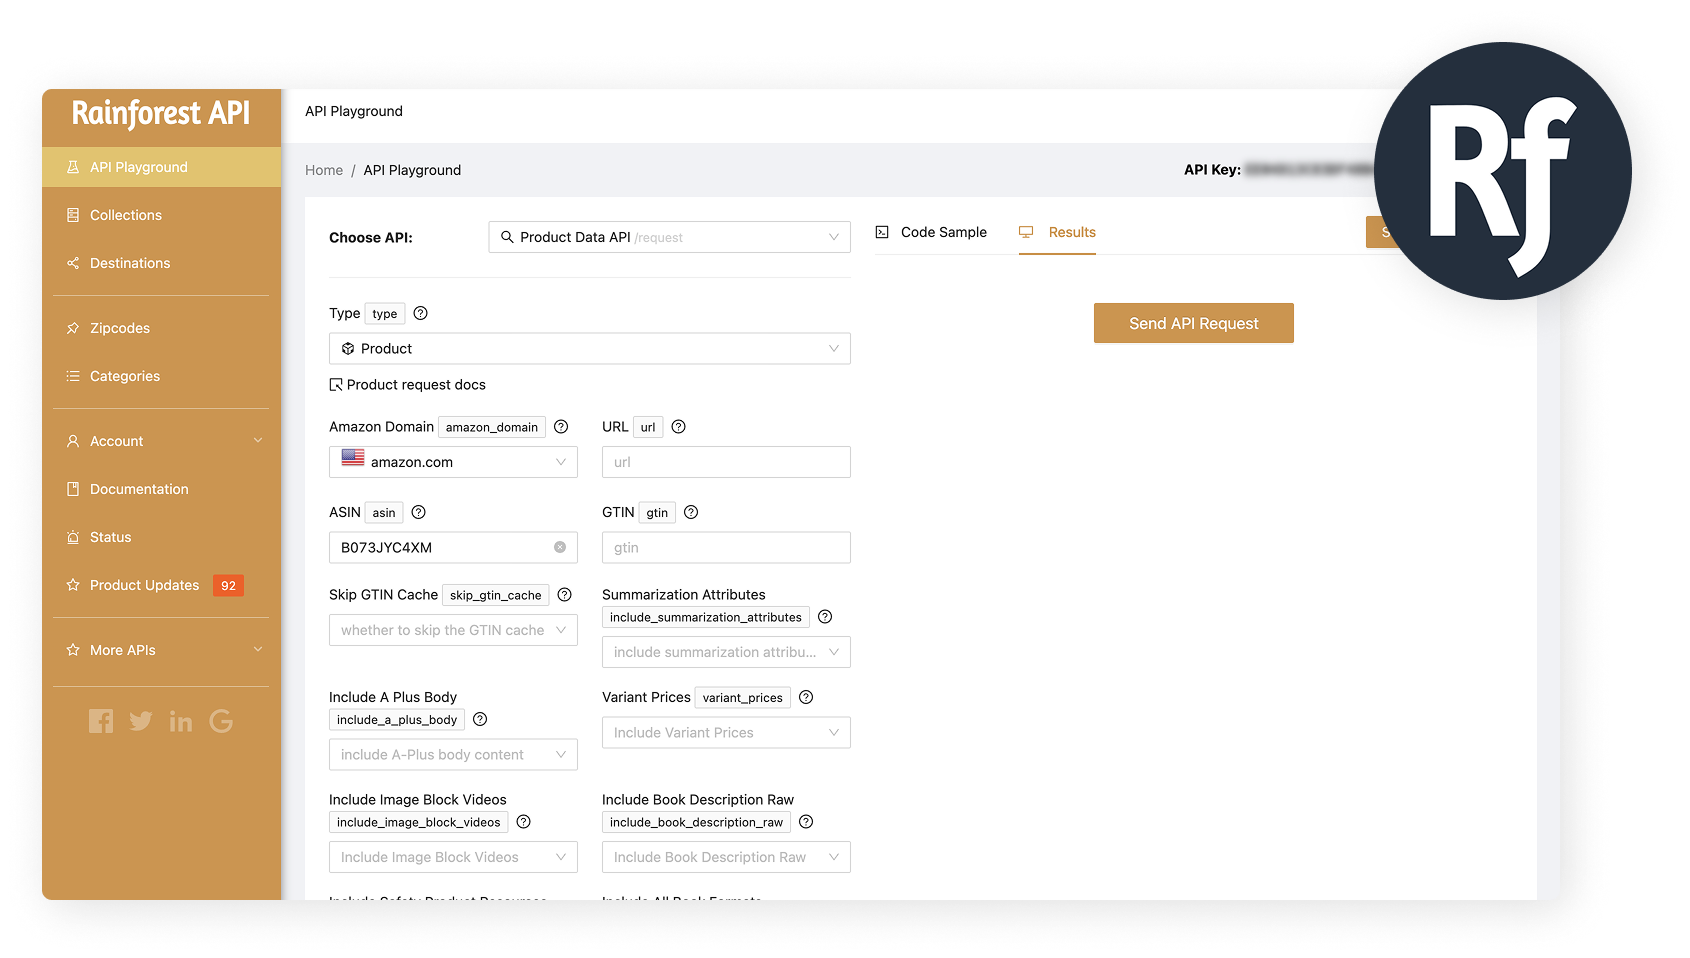This screenshot has width=1690, height=958.
Task: Open Include Book Description Raw dropdown
Action: (726, 857)
